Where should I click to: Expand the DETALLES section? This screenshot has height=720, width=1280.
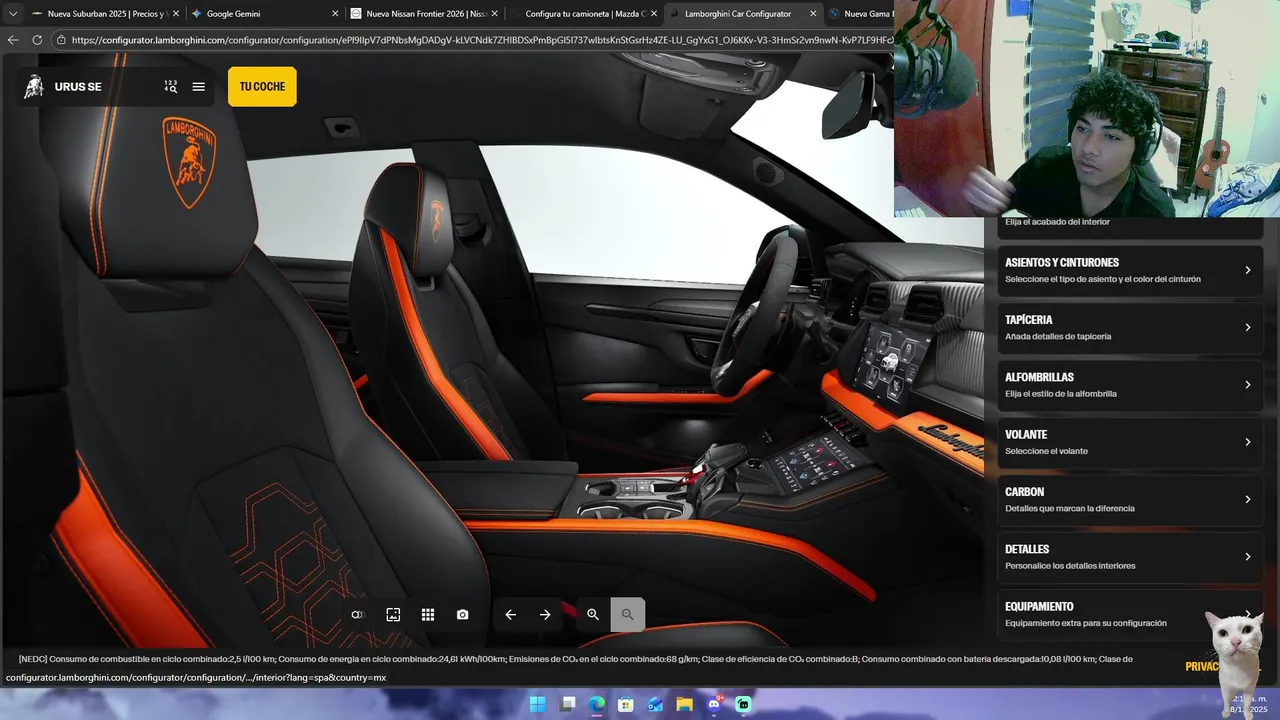1129,557
